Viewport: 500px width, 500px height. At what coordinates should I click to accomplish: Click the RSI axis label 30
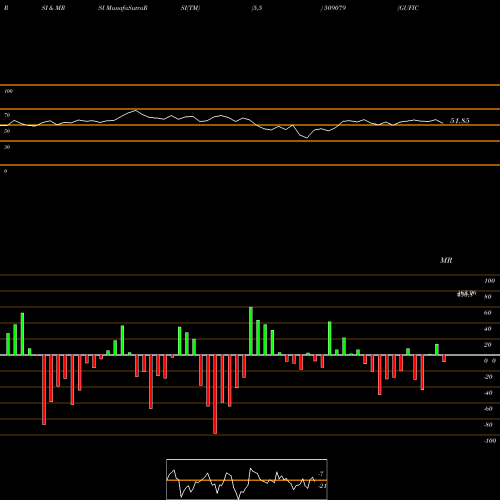7,147
